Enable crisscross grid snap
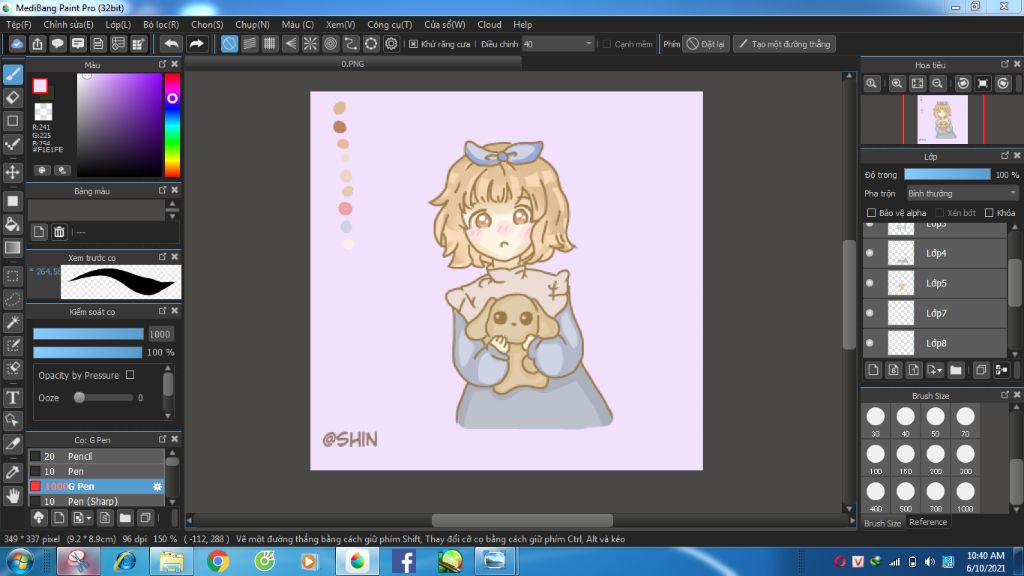This screenshot has width=1024, height=576. click(x=270, y=44)
